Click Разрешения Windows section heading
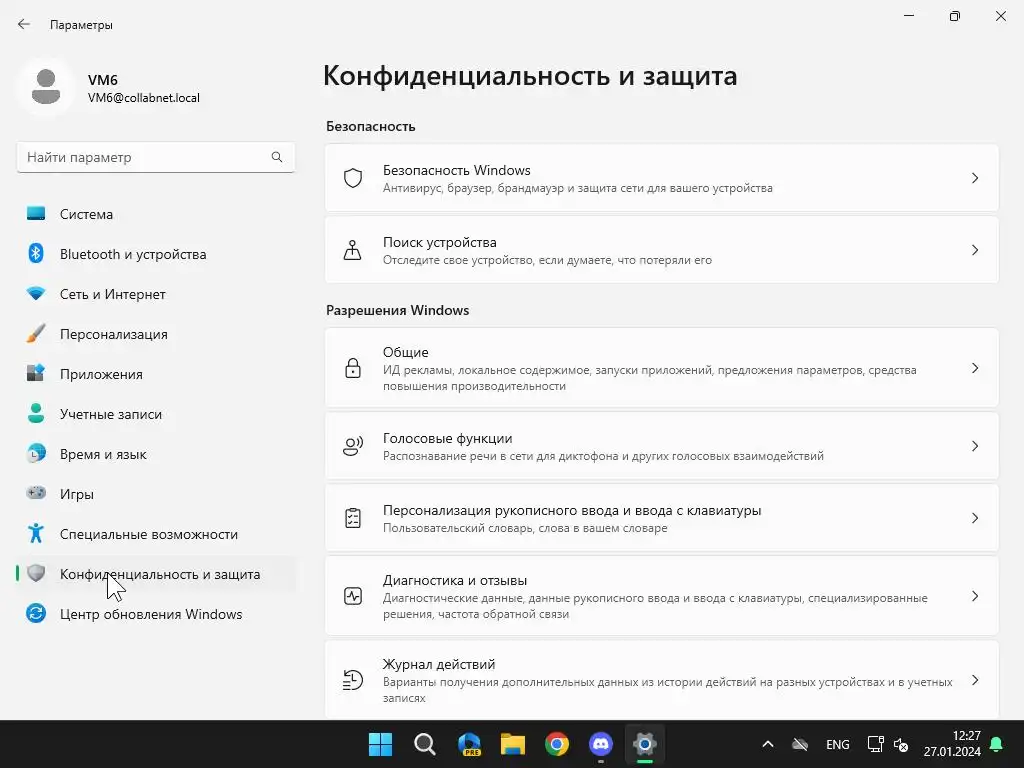This screenshot has height=768, width=1024. 398,310
